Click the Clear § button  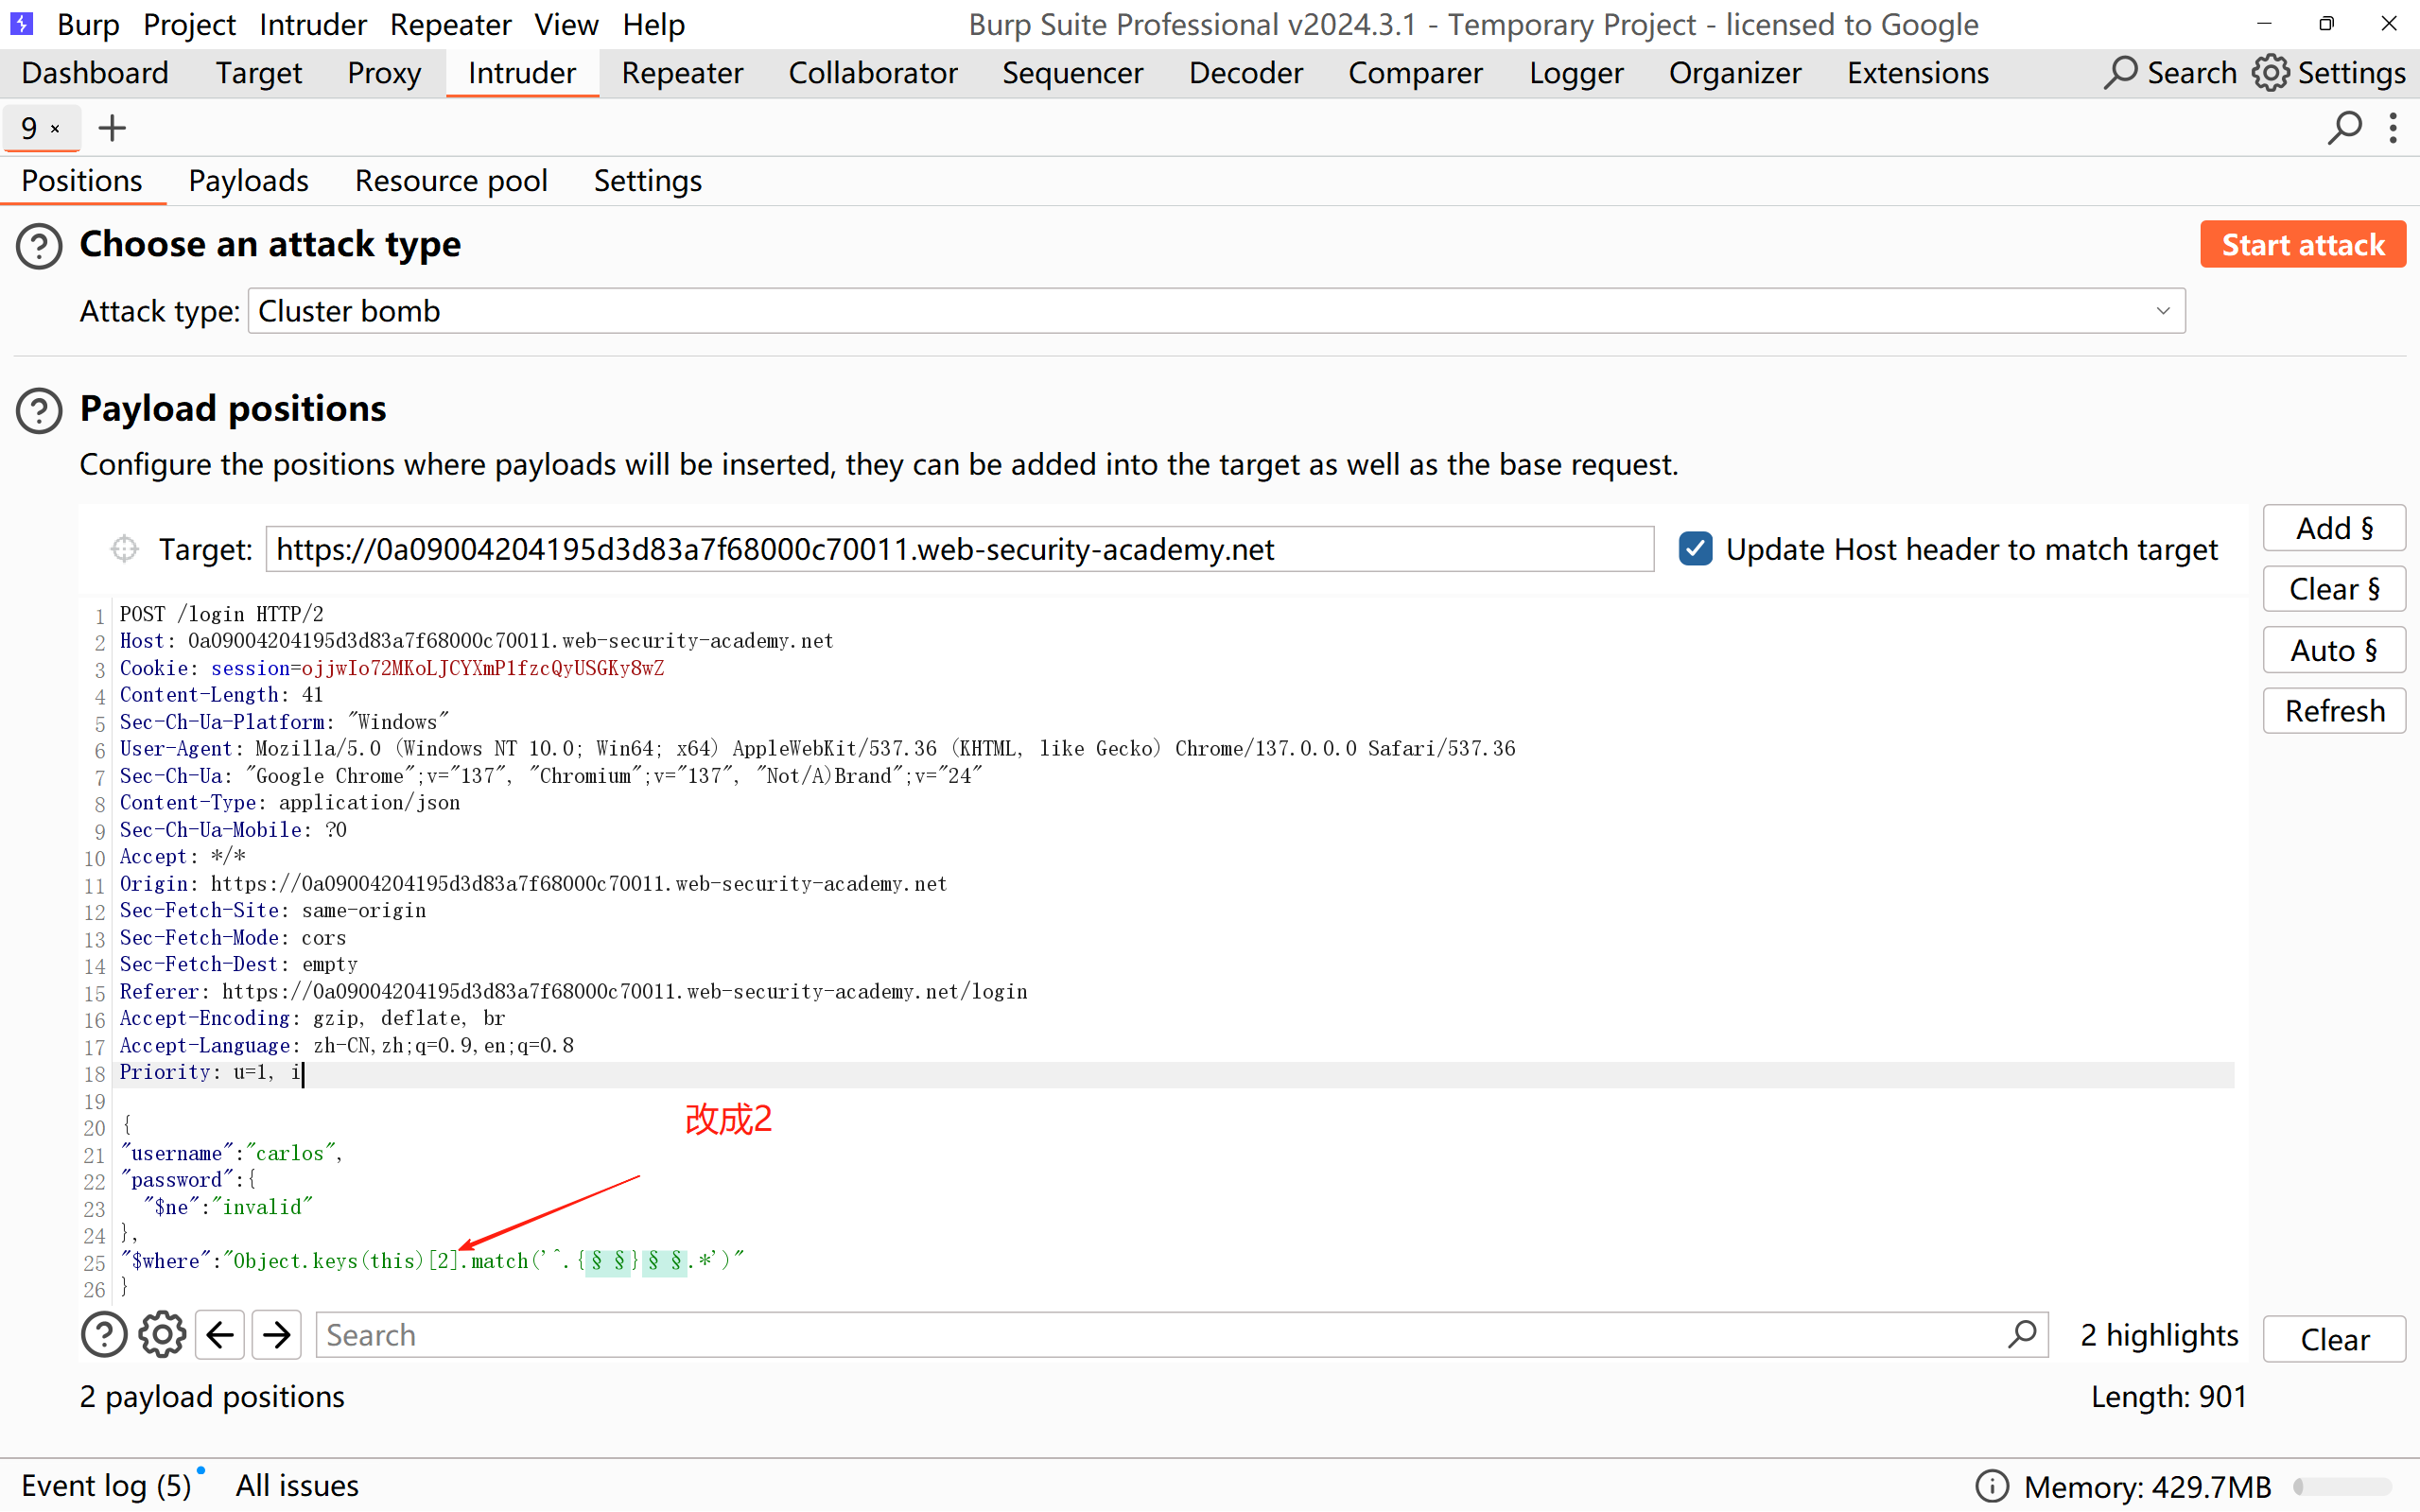tap(2333, 589)
